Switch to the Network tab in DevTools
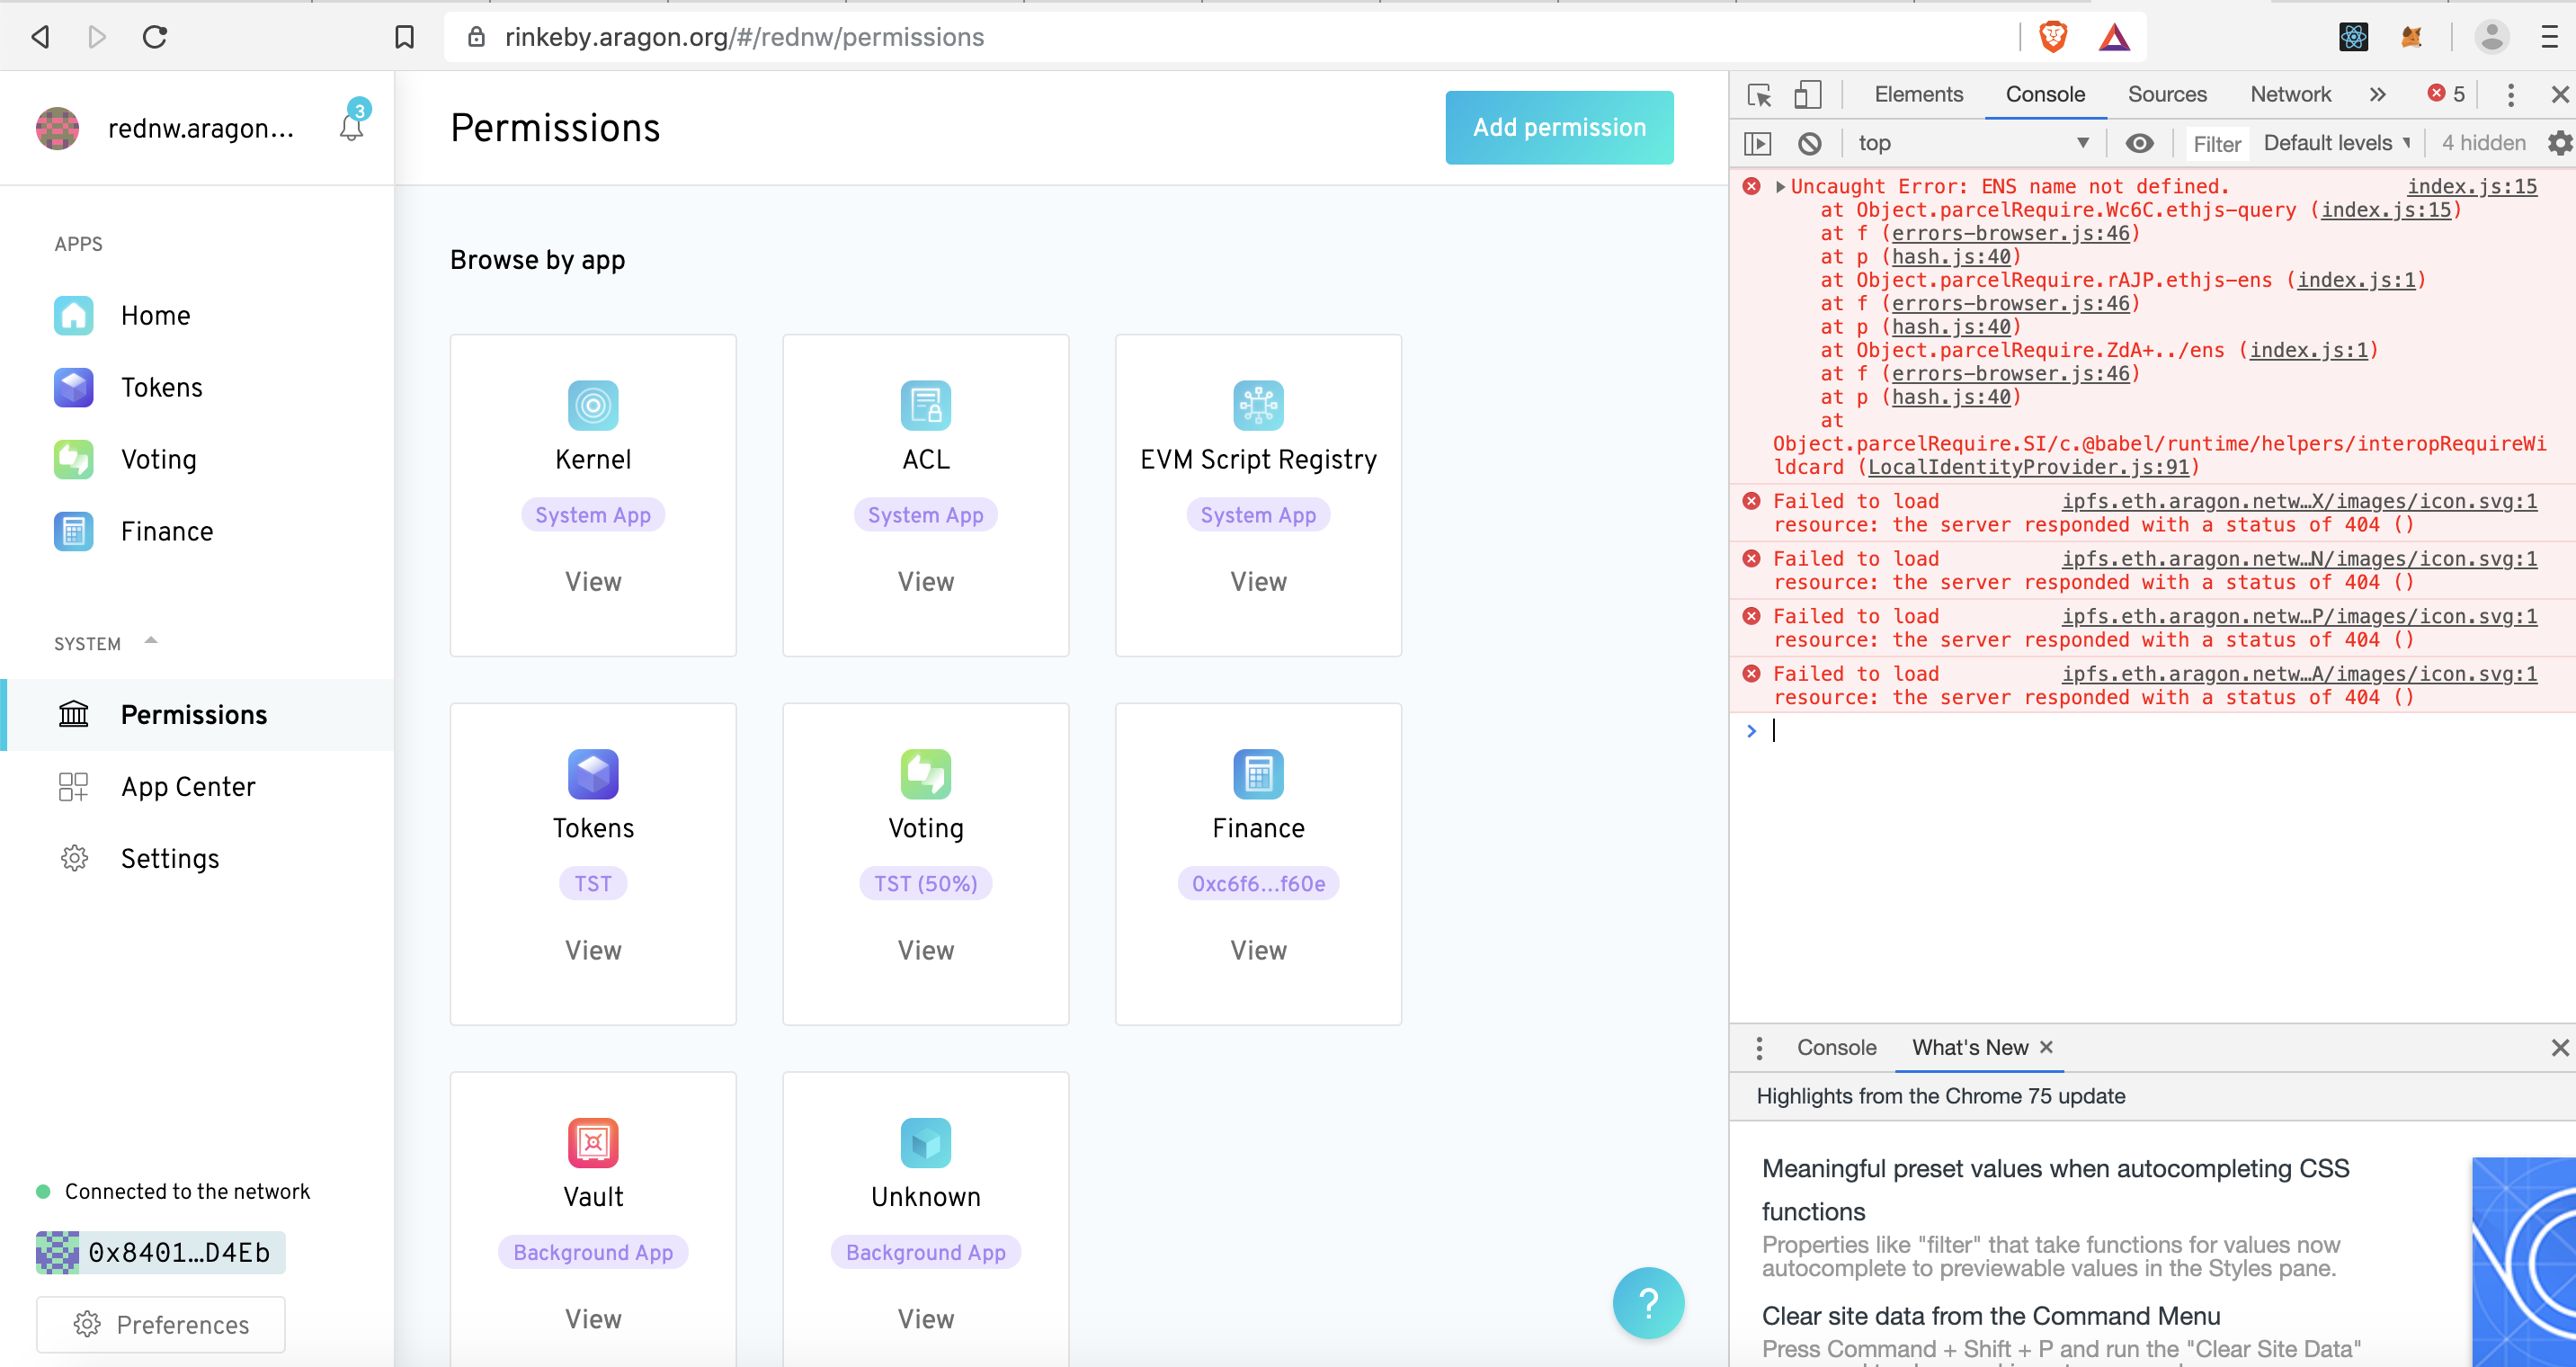 (x=2290, y=93)
